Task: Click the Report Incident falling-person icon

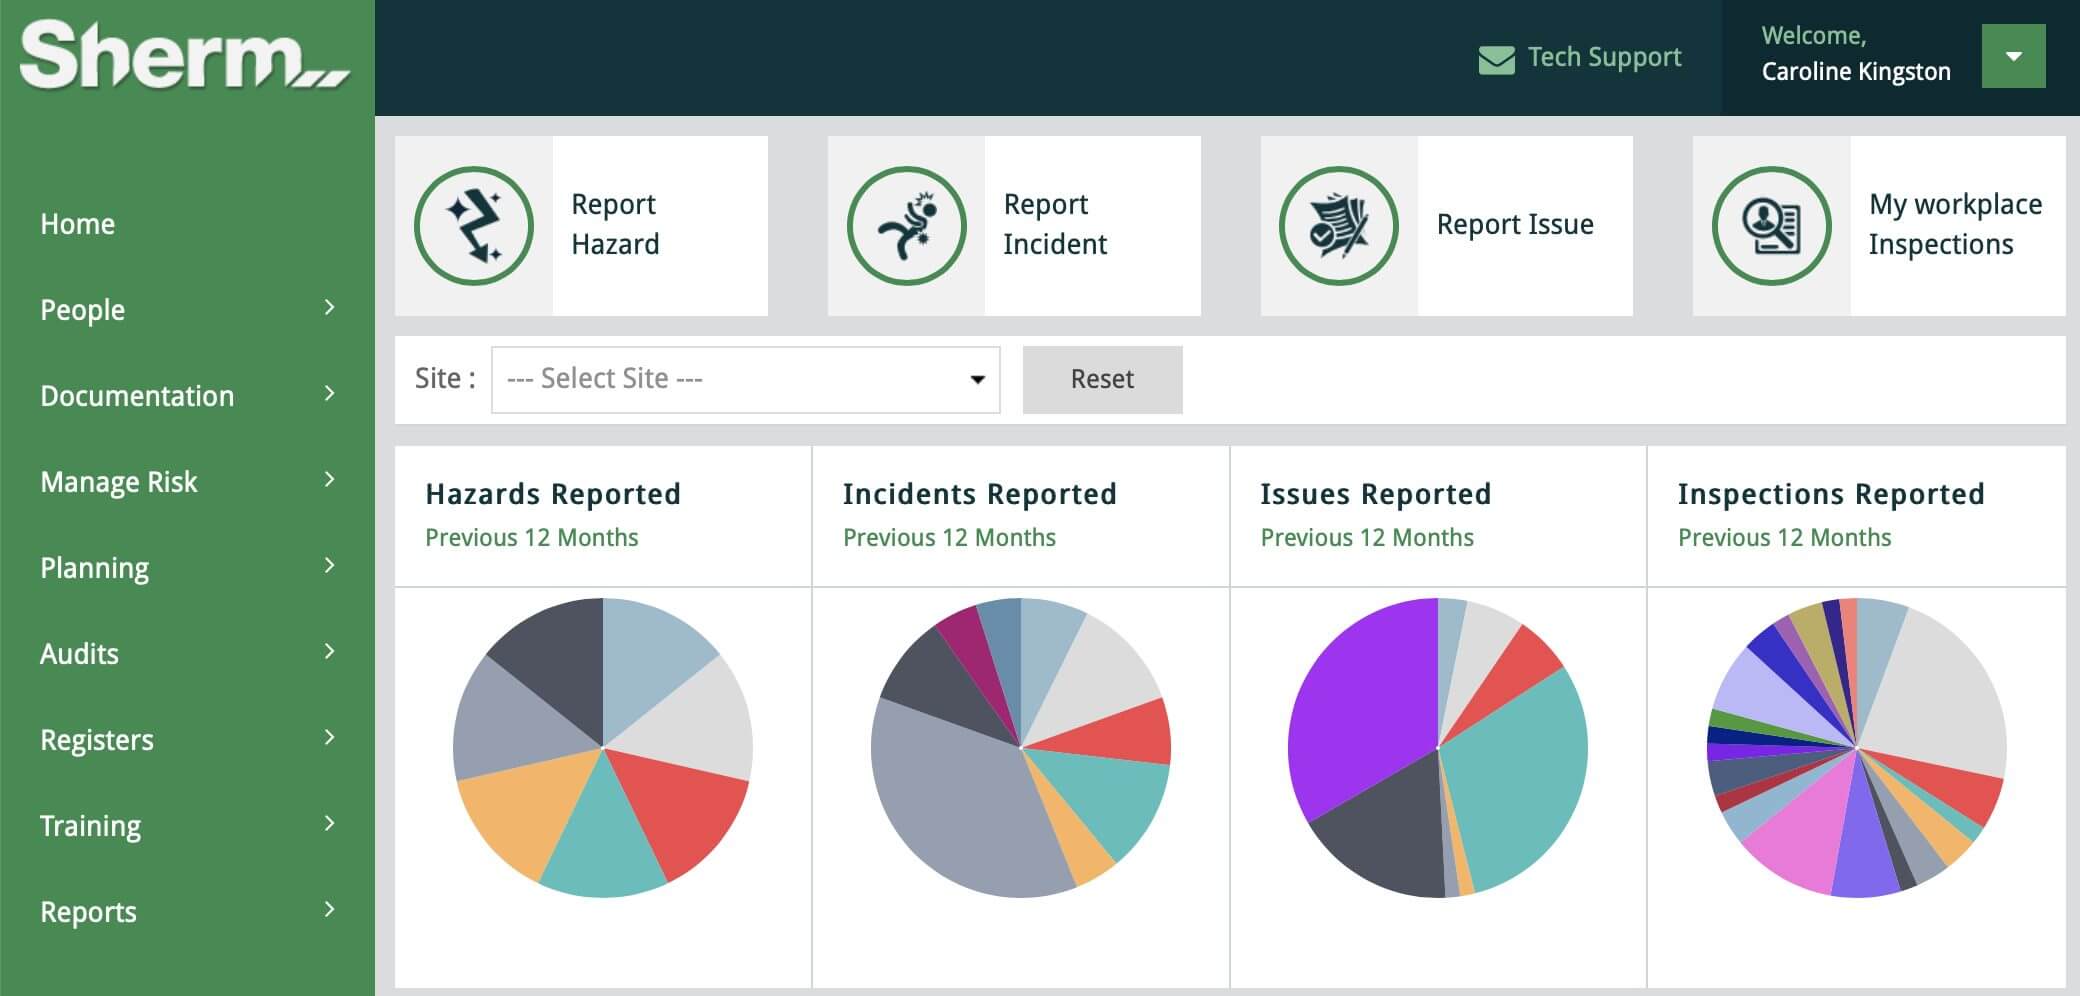Action: (x=906, y=226)
